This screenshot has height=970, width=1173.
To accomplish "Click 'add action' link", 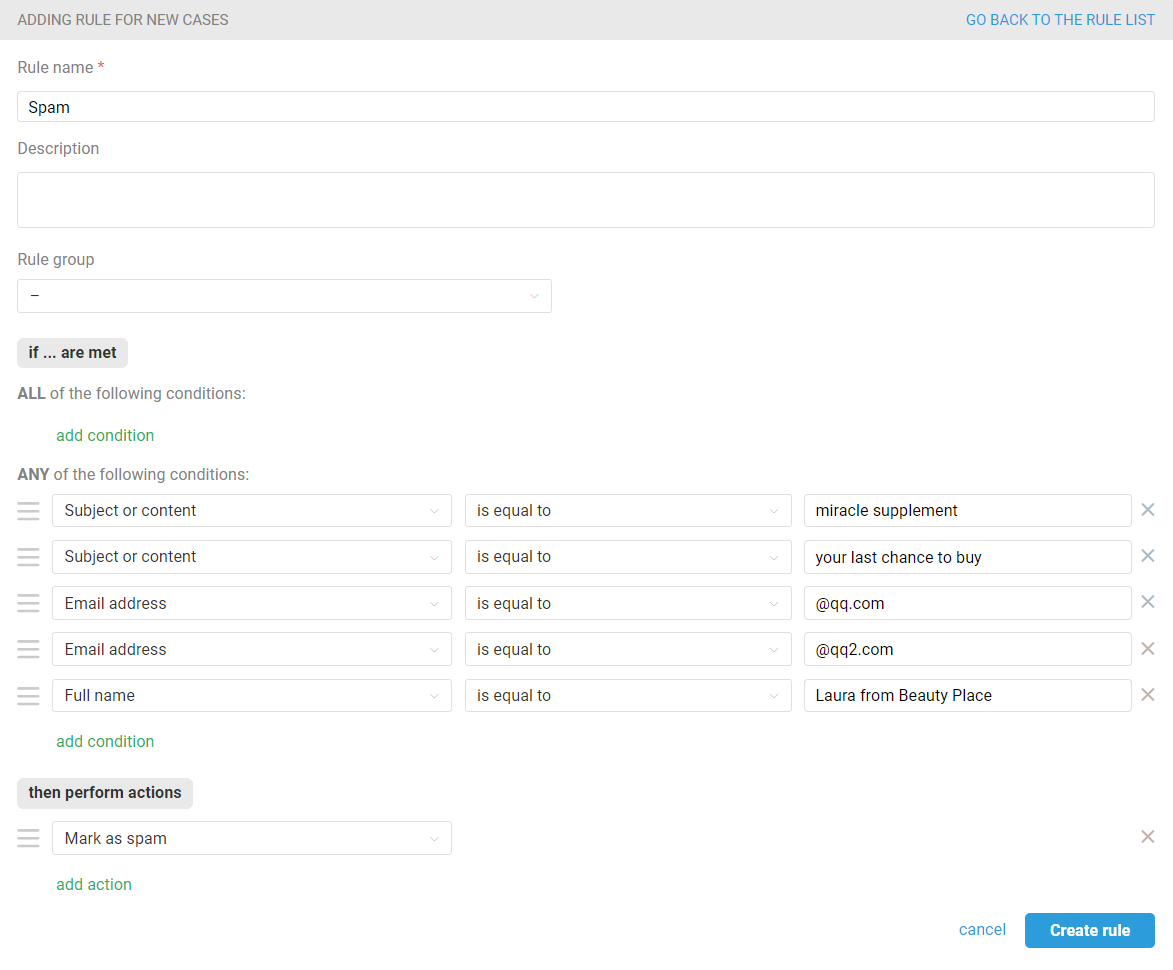I will click(94, 884).
